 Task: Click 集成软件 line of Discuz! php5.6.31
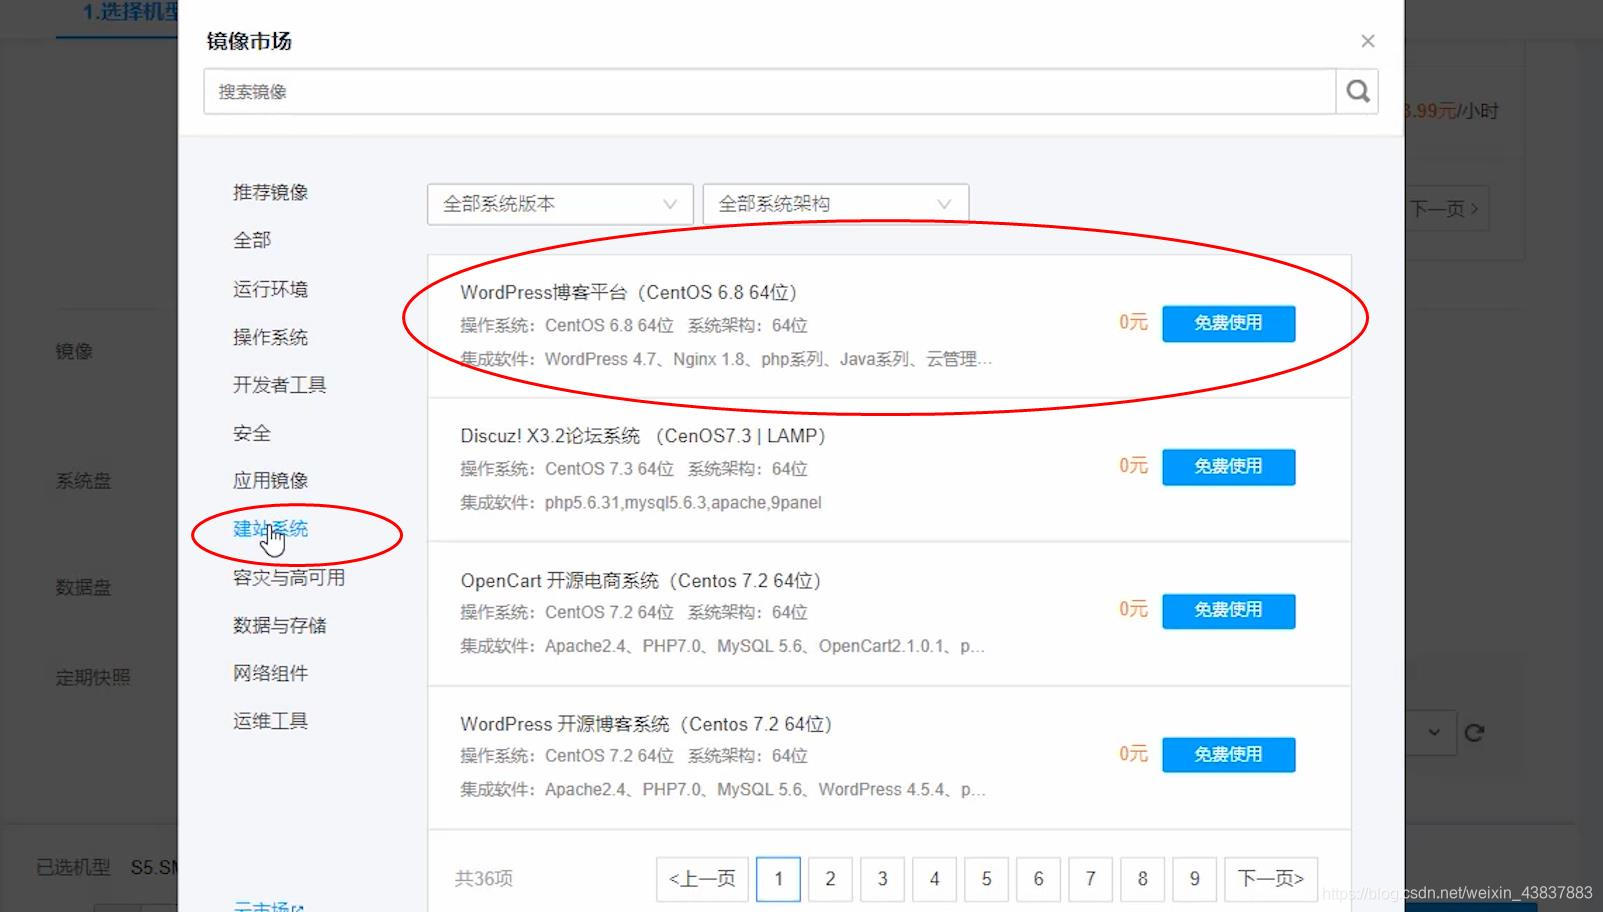coord(641,503)
